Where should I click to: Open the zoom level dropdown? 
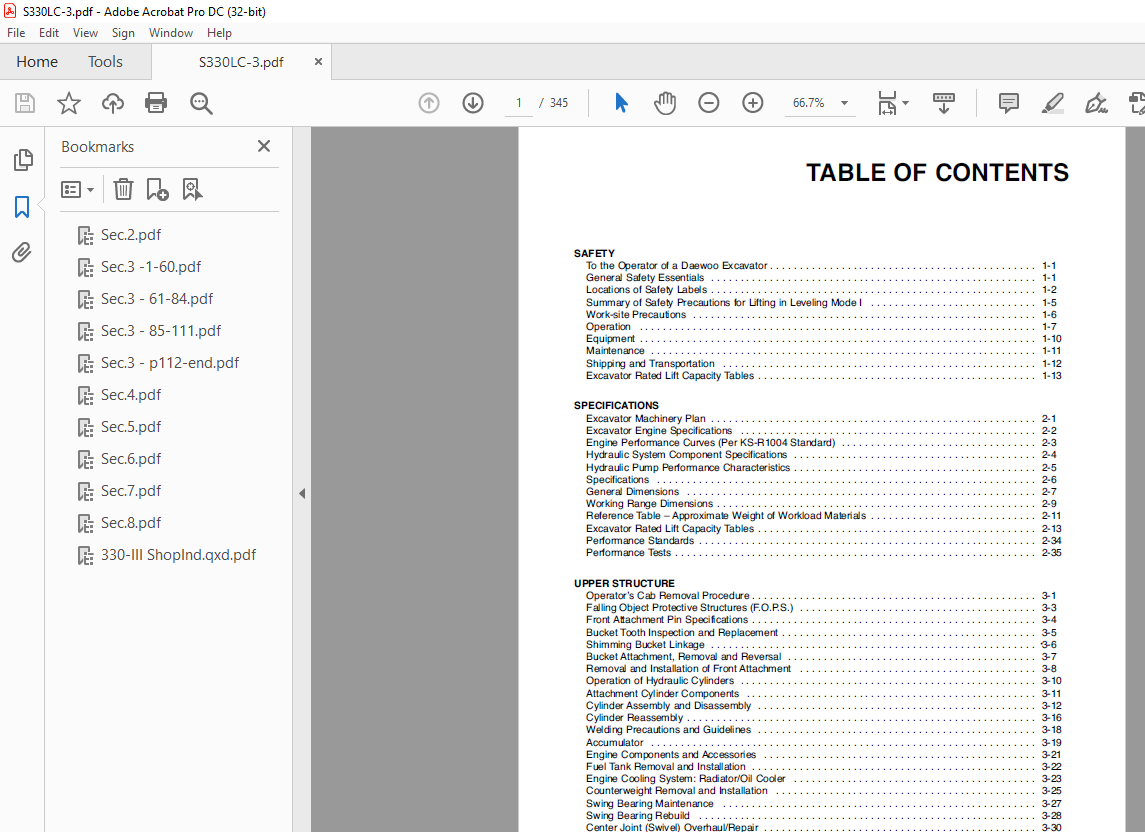pyautogui.click(x=844, y=103)
